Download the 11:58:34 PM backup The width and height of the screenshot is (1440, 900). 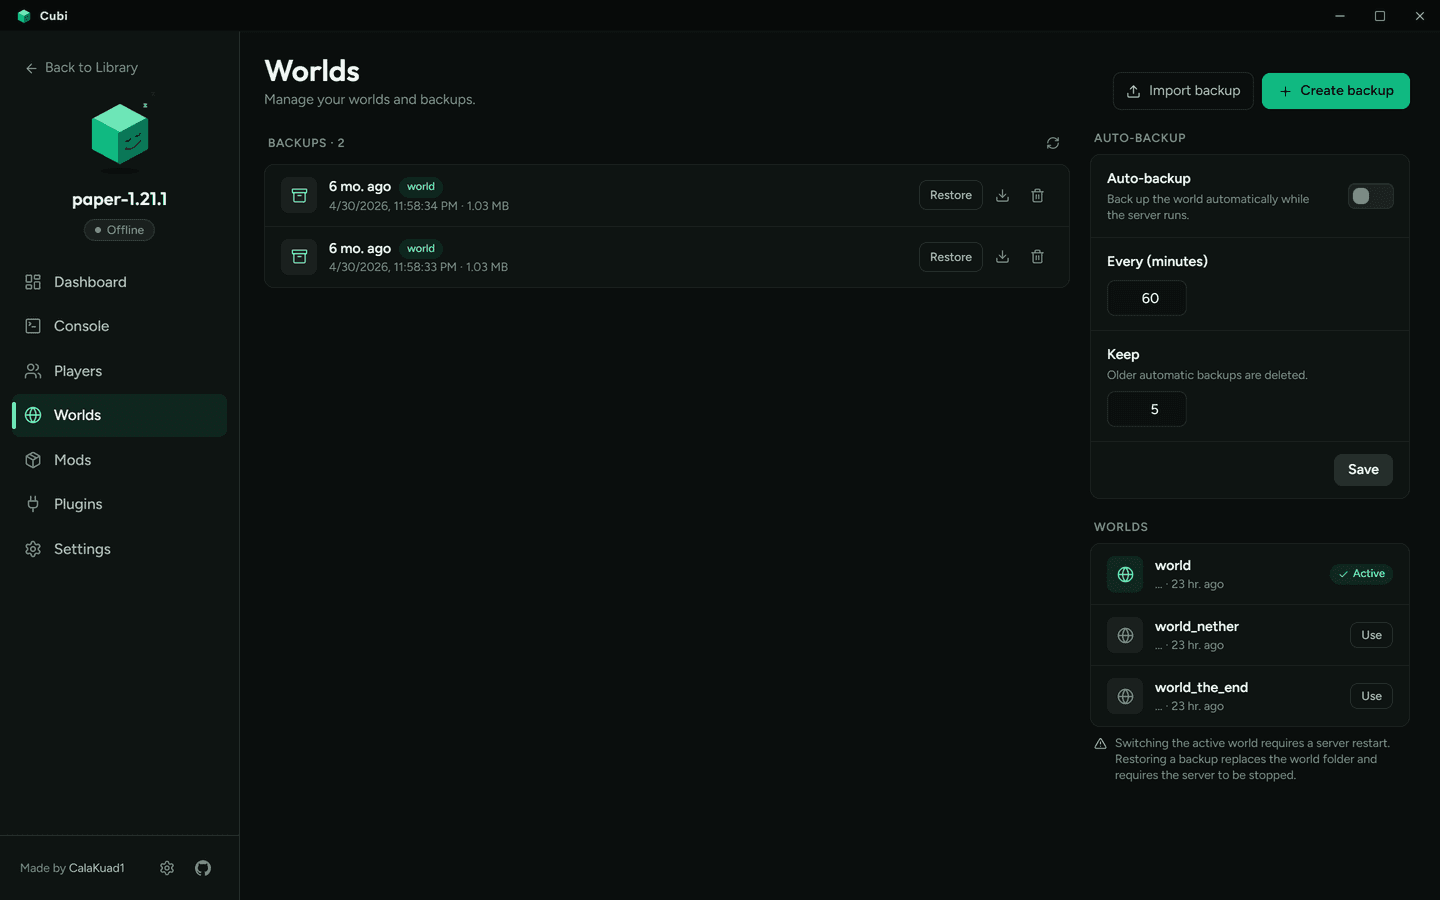click(1002, 195)
